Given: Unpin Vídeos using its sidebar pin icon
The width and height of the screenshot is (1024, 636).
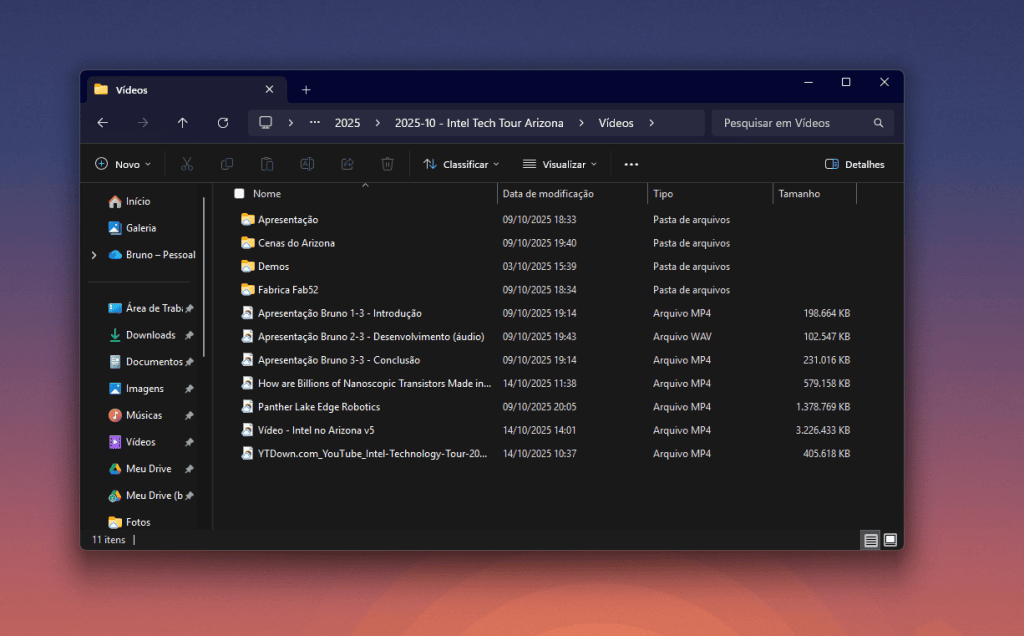Looking at the screenshot, I should click(x=189, y=442).
